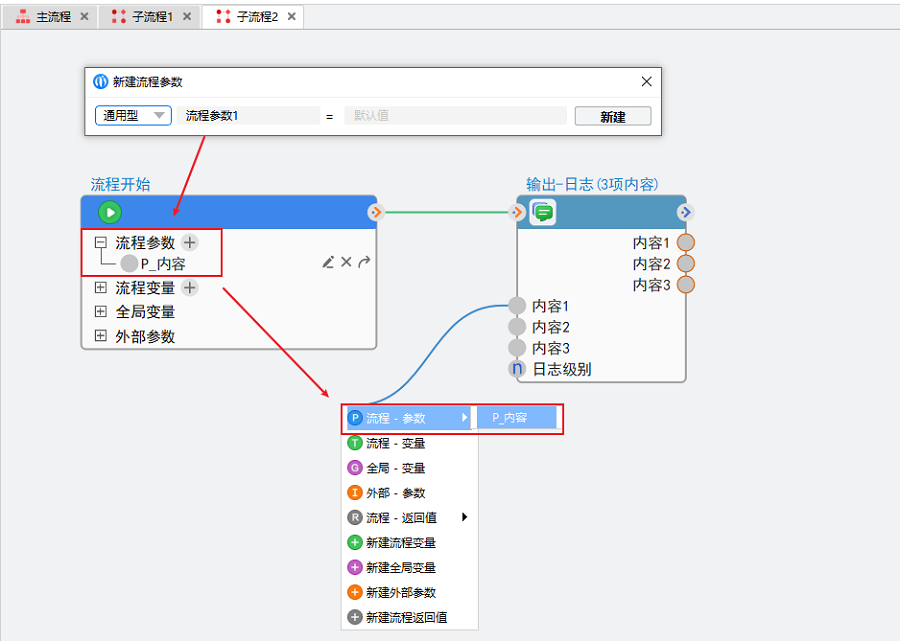Click the 内容2 input port circle

[517, 327]
